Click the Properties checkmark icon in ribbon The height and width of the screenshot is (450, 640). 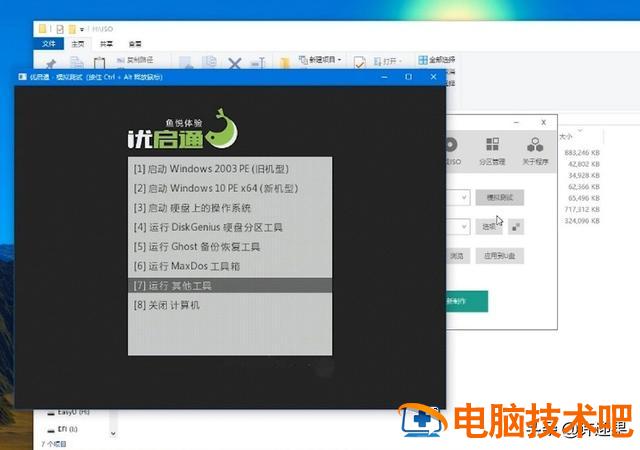pyautogui.click(x=360, y=62)
